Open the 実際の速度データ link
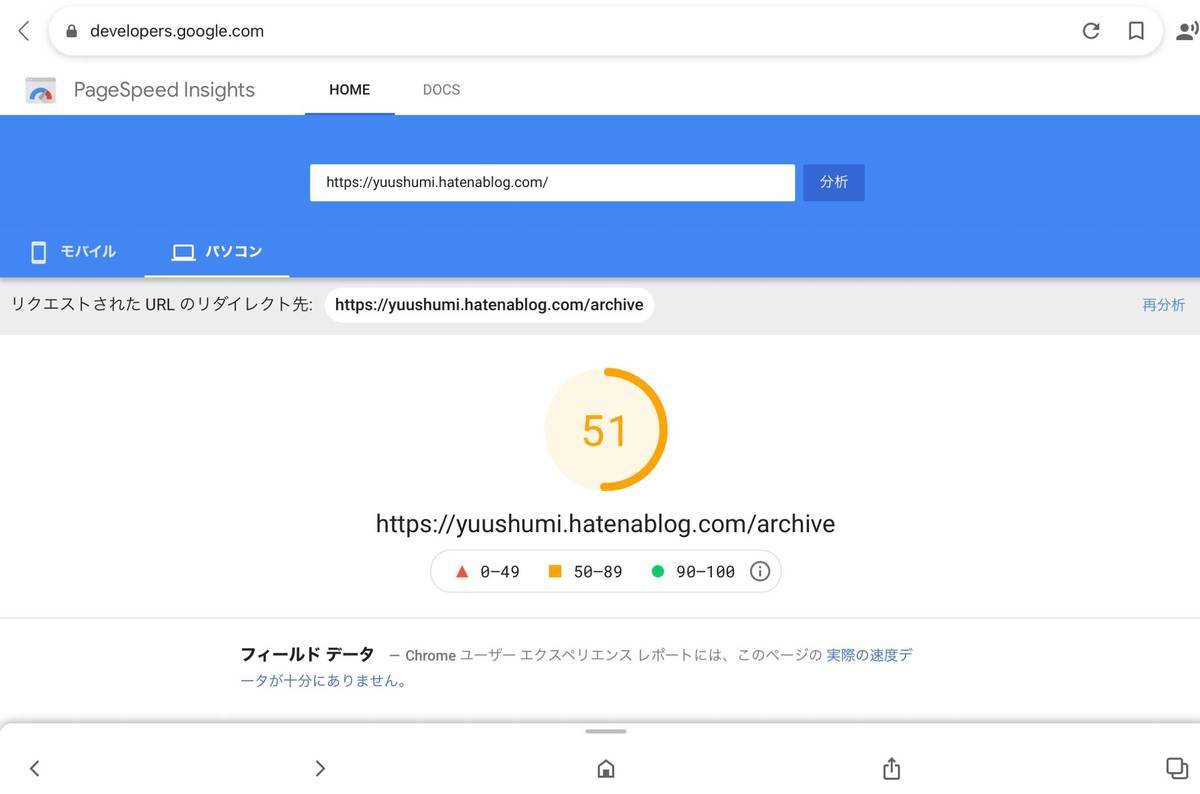 pyautogui.click(x=869, y=656)
